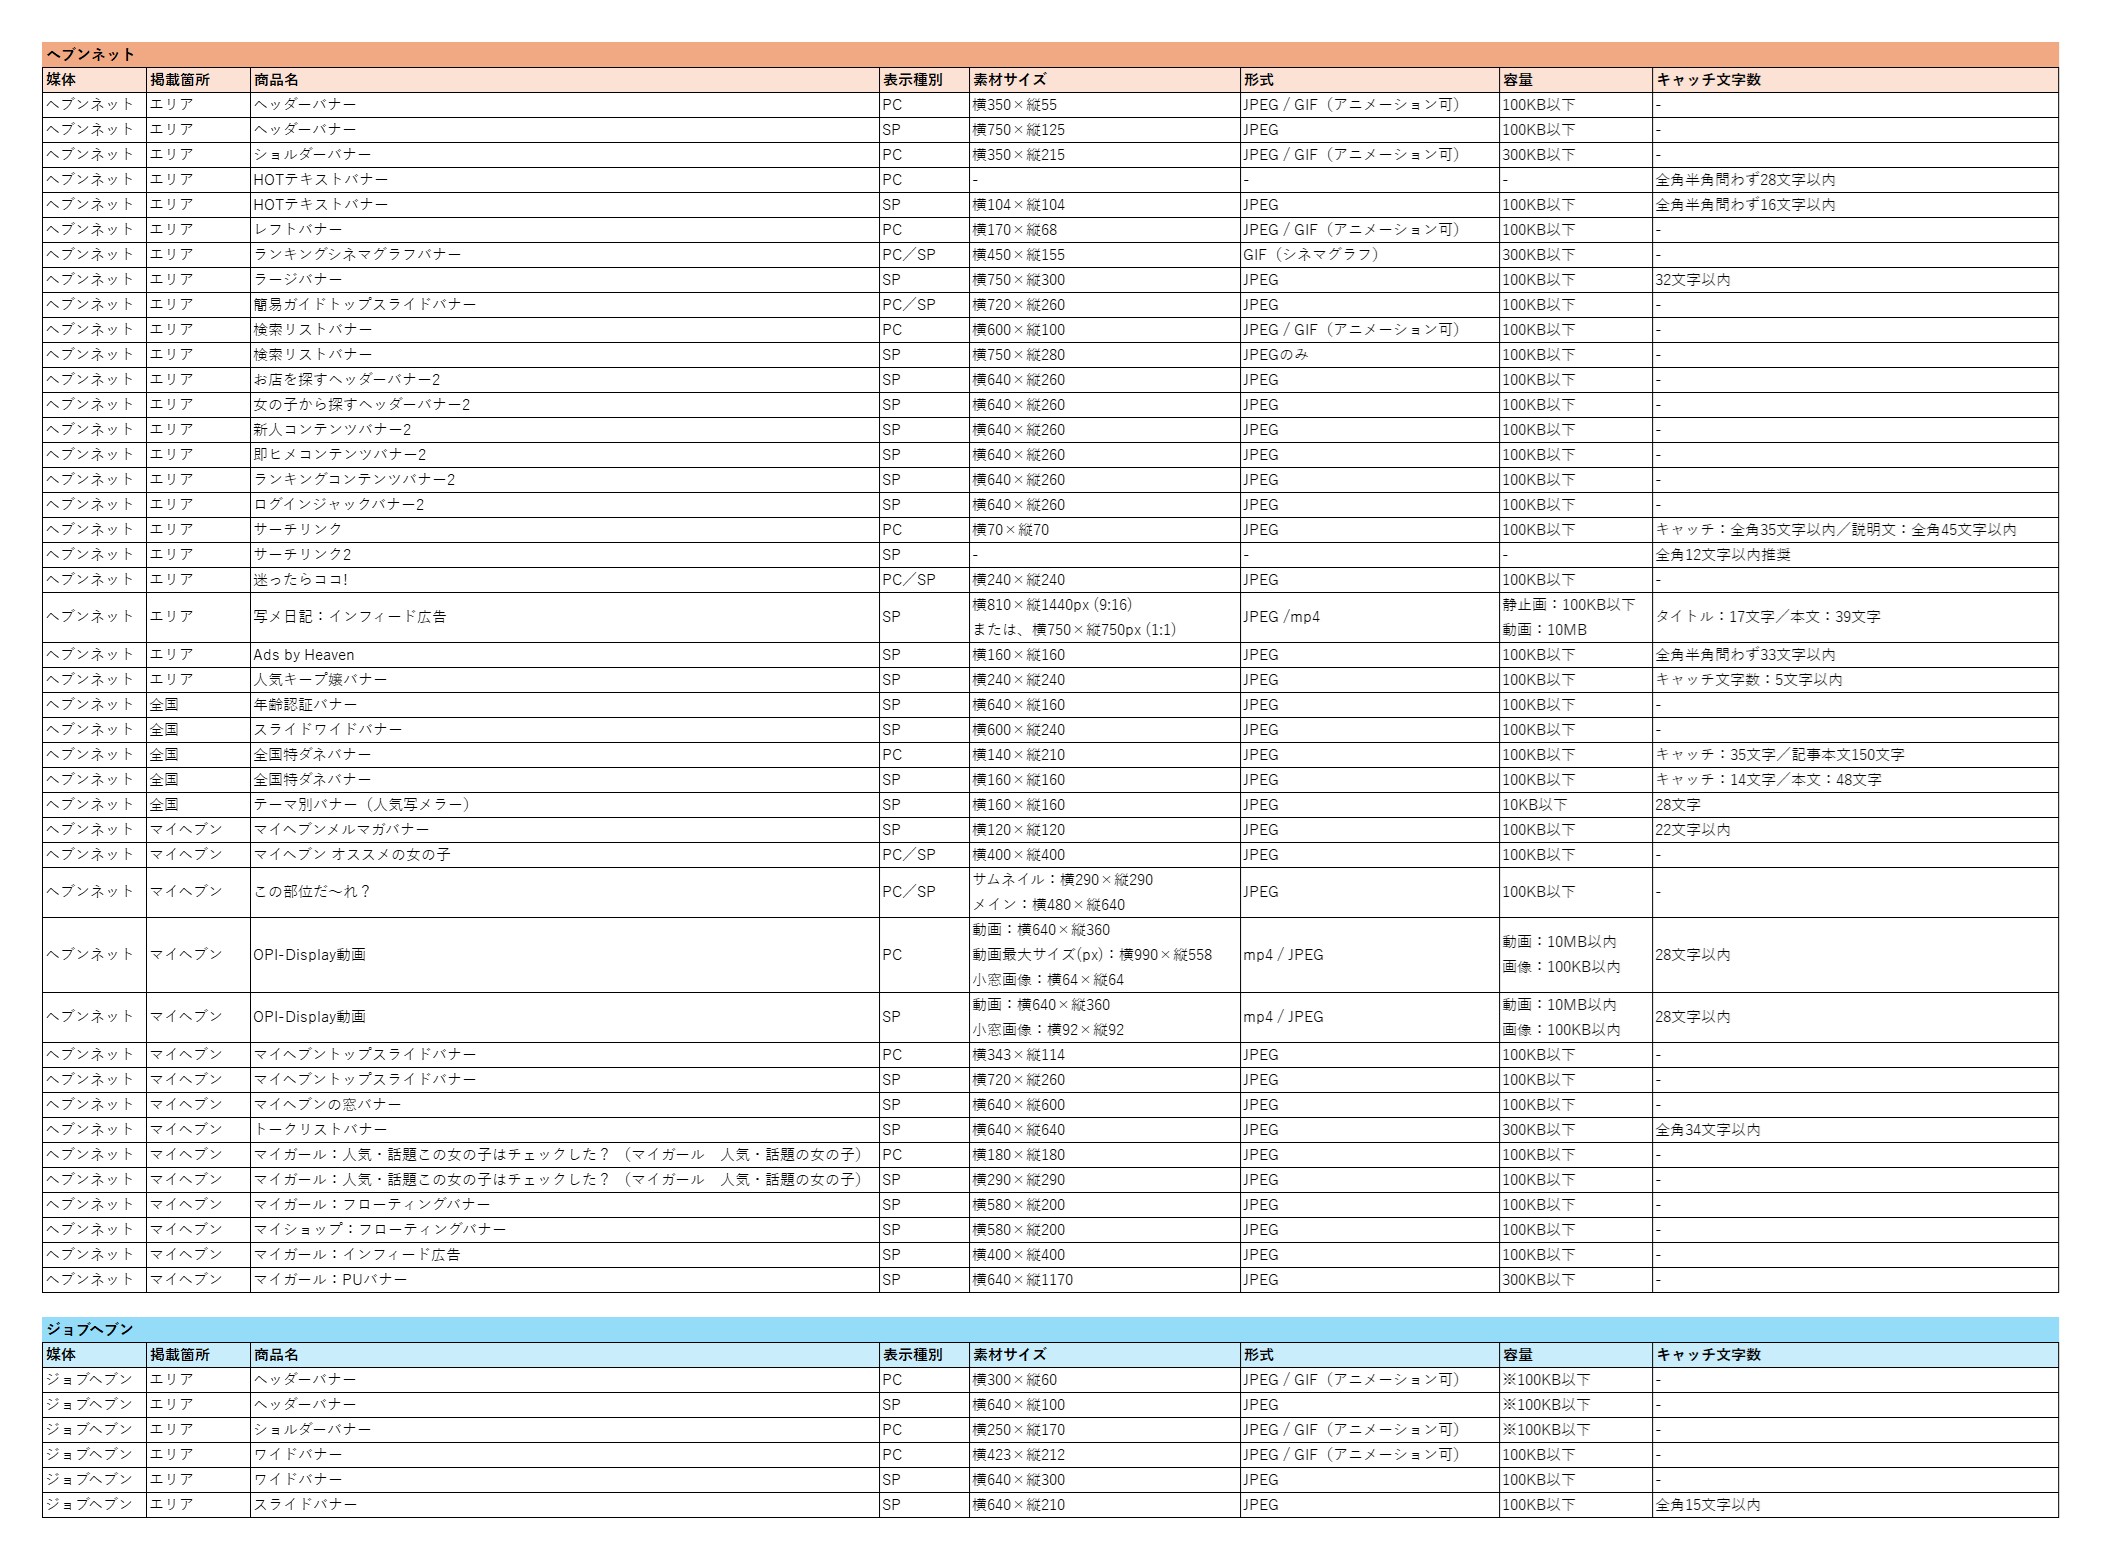Select the この部位だ～れ？ product cell
The height and width of the screenshot is (1560, 2101).
[312, 892]
